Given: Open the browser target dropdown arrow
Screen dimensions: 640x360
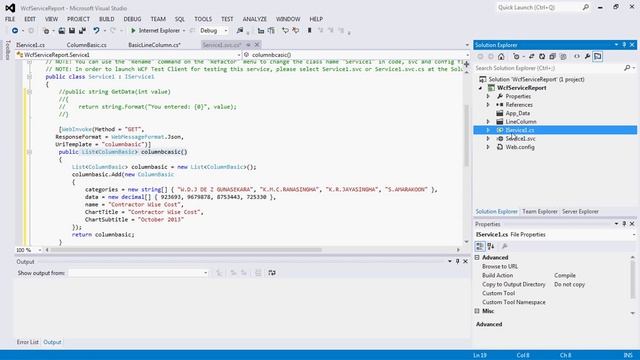Looking at the screenshot, I should coord(184,31).
